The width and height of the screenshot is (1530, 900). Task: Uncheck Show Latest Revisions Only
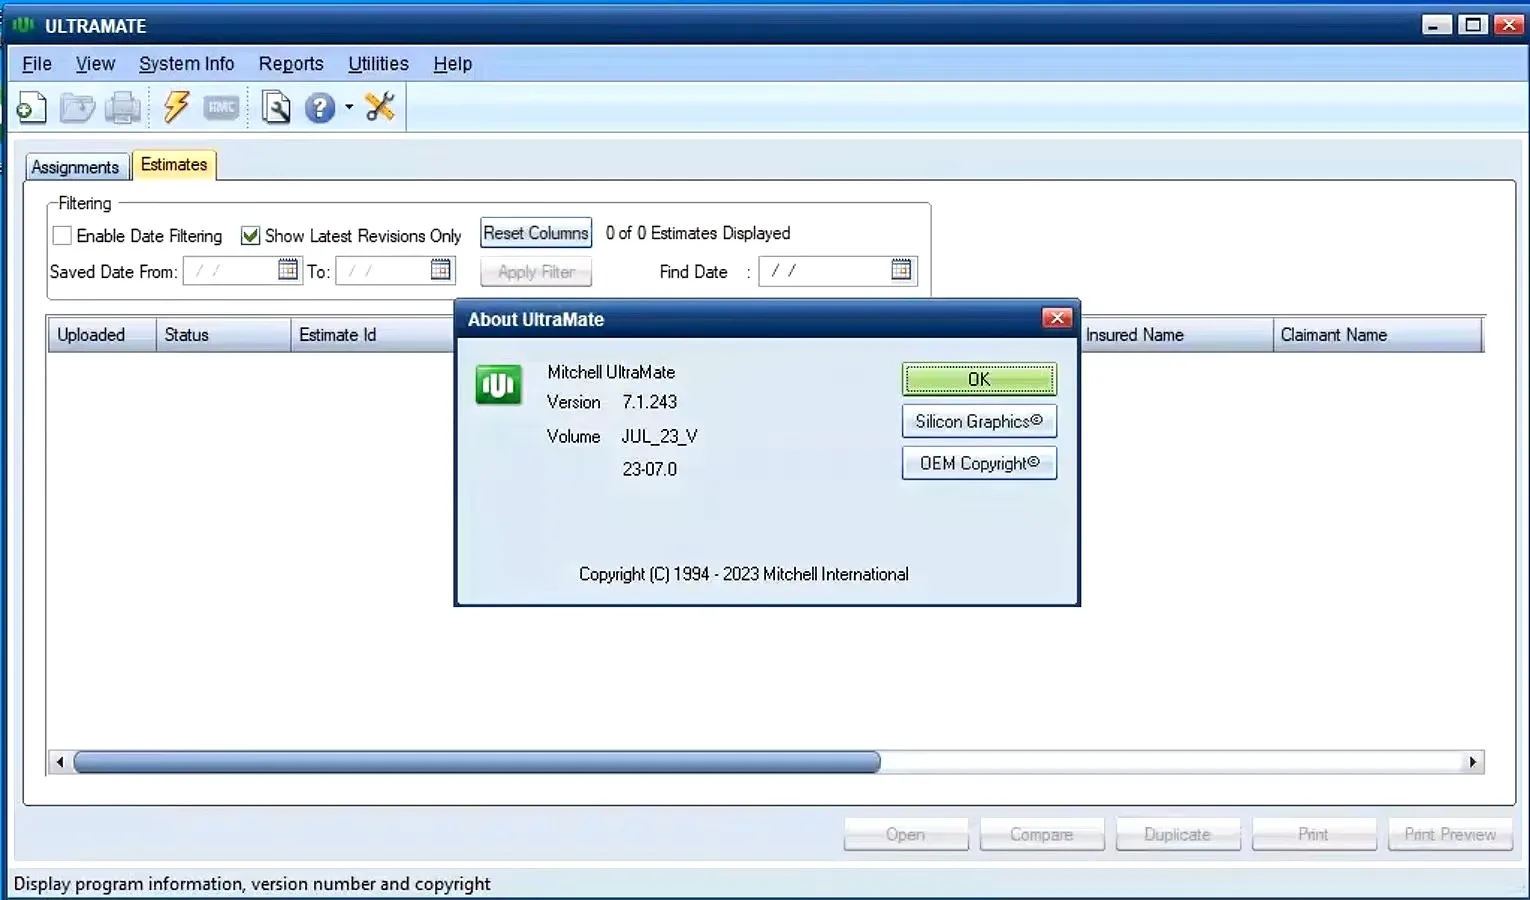(x=250, y=236)
